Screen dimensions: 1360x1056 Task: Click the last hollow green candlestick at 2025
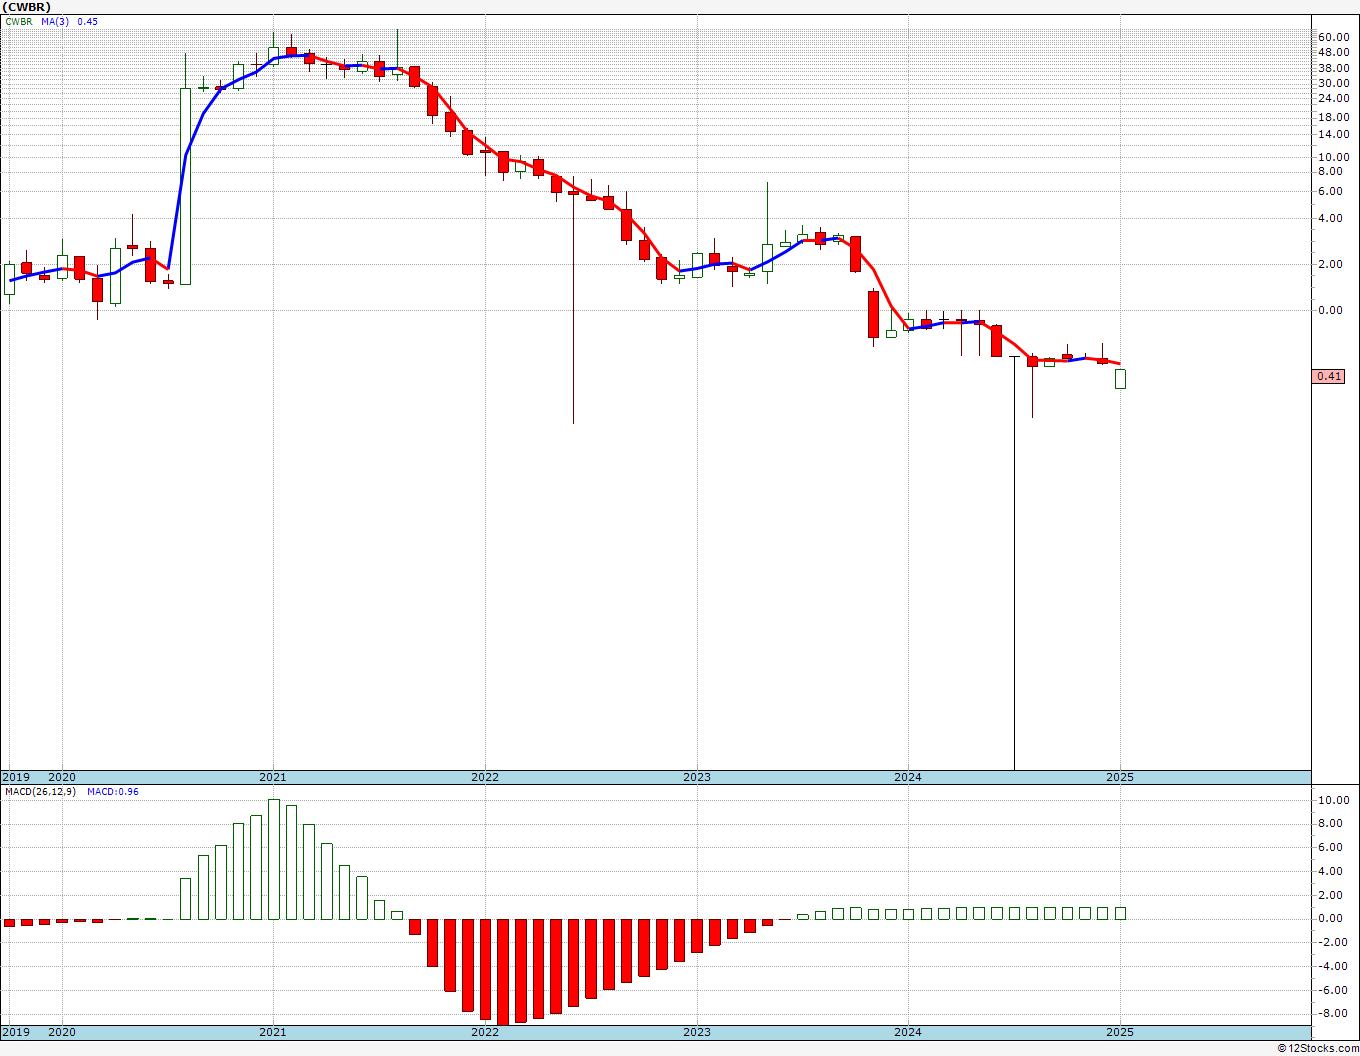click(x=1120, y=379)
